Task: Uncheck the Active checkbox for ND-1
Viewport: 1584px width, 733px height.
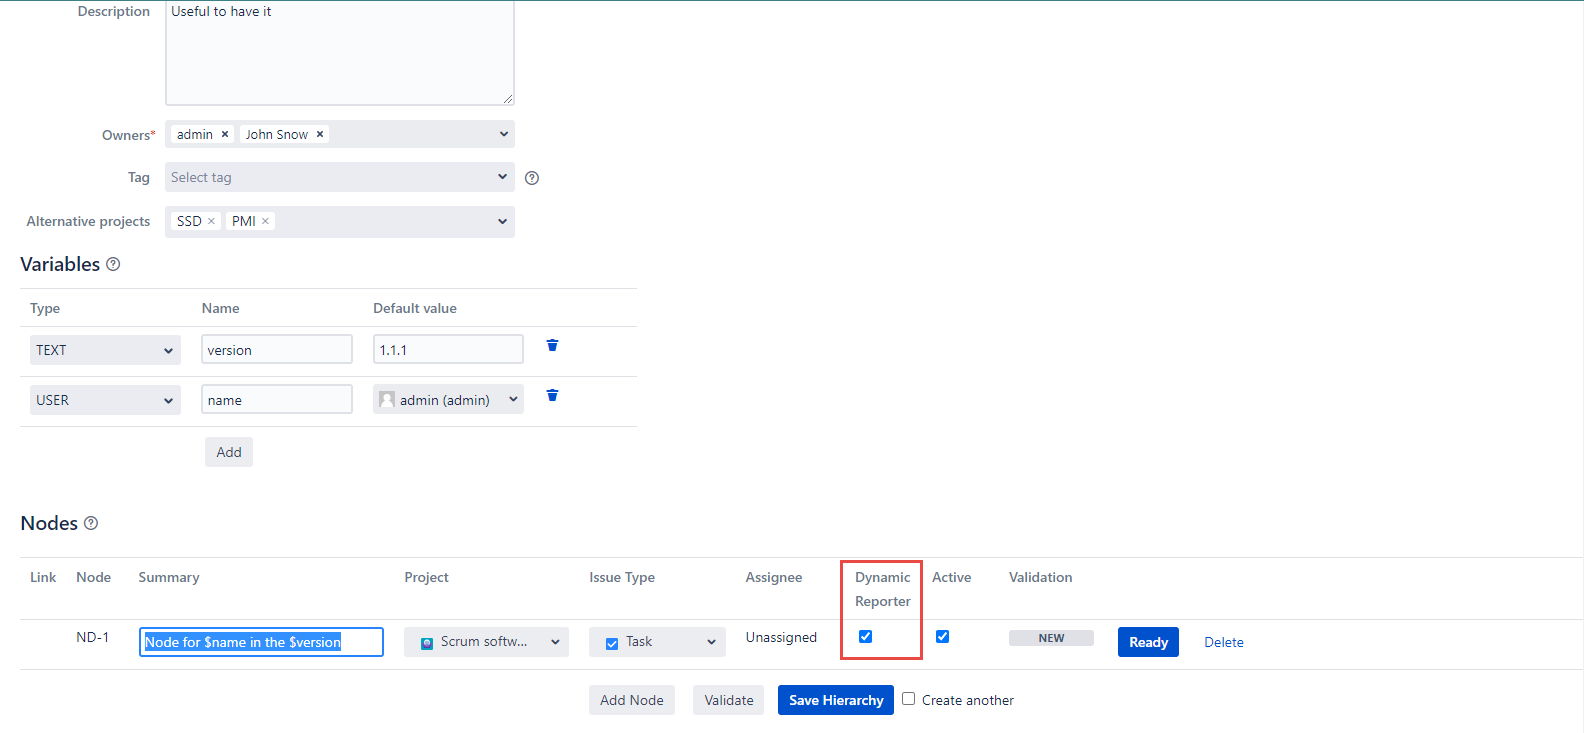Action: click(x=942, y=637)
